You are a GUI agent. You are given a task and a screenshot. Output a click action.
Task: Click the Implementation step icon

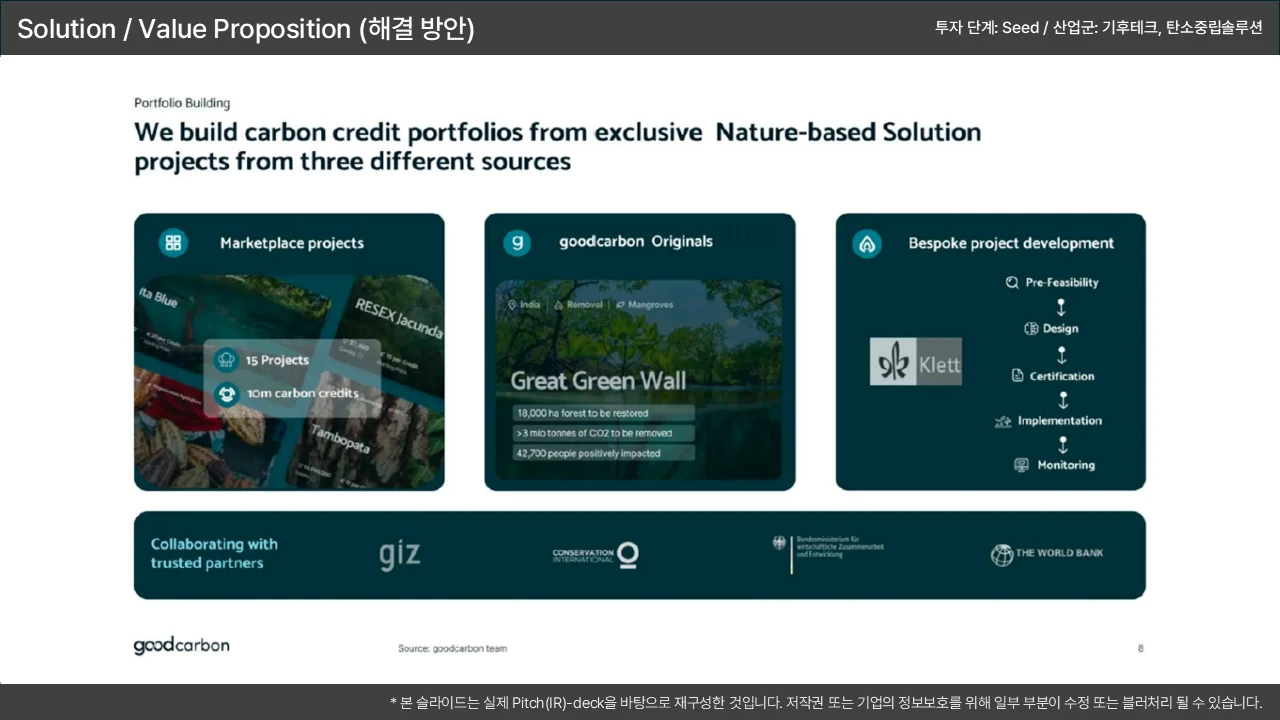click(1003, 422)
